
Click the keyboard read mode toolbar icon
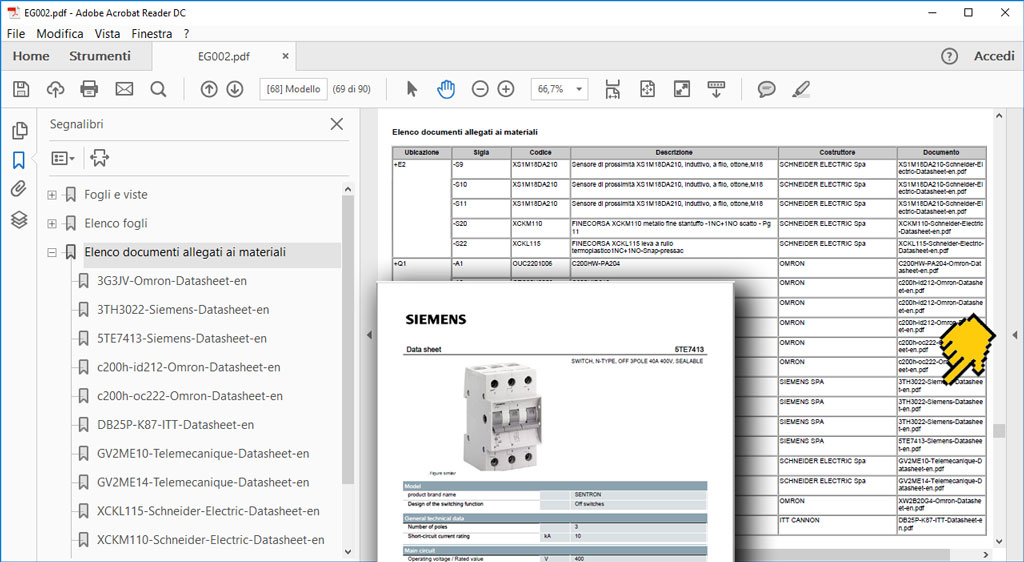click(x=716, y=89)
